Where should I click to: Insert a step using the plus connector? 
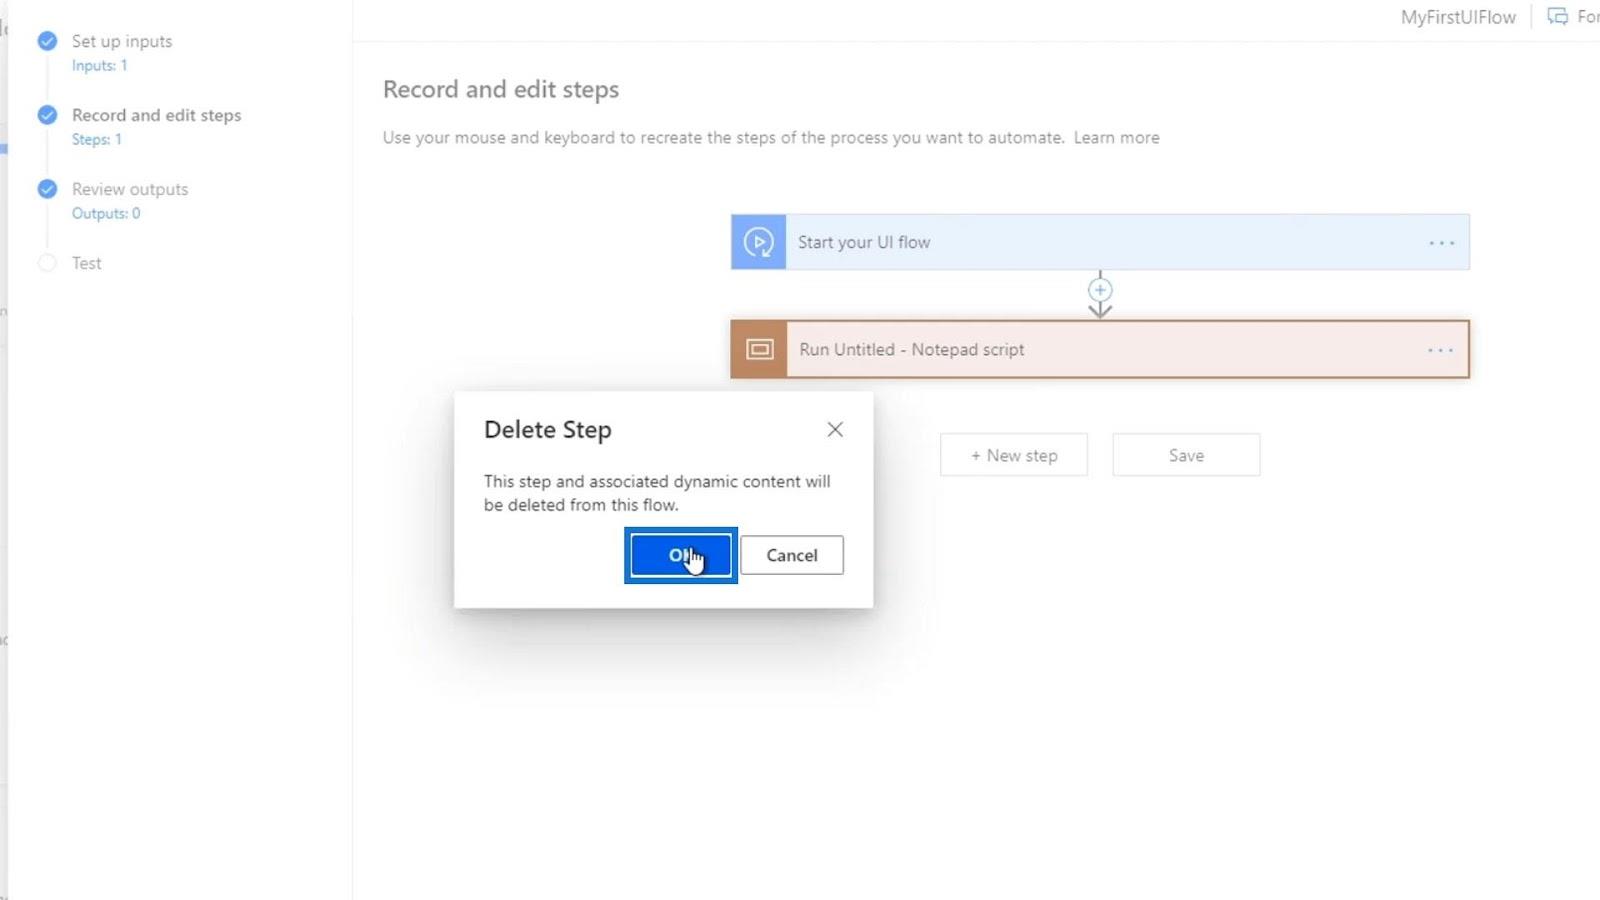(x=1100, y=290)
